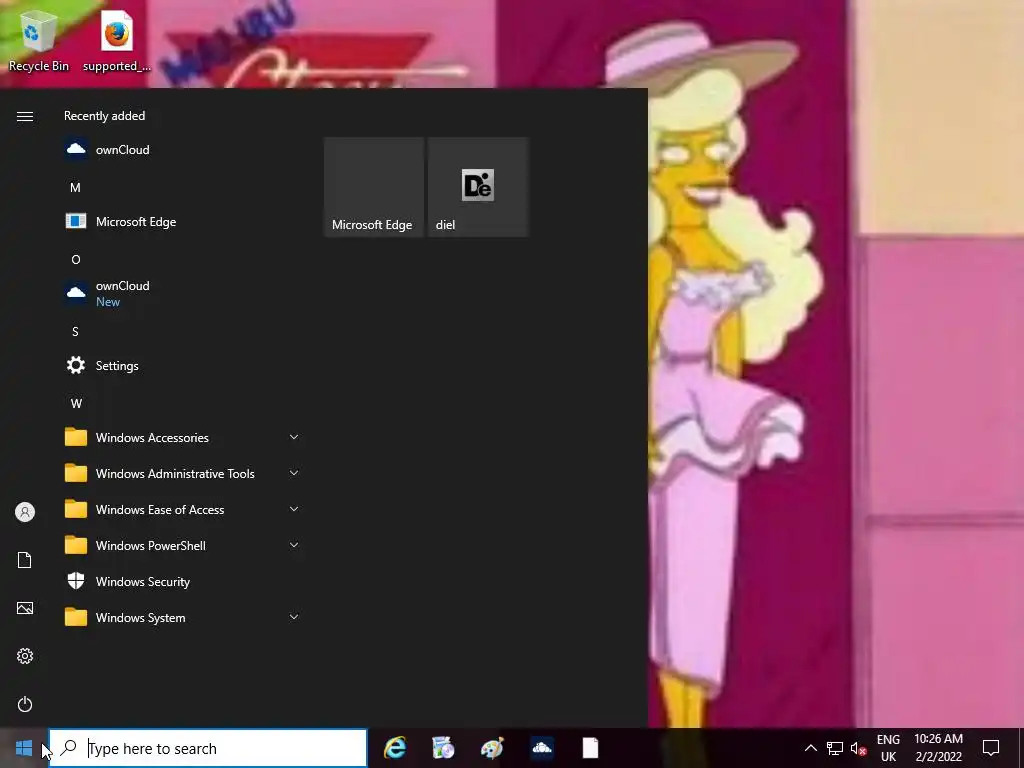This screenshot has width=1024, height=768.
Task: Click the letter W section header
Action: click(76, 404)
